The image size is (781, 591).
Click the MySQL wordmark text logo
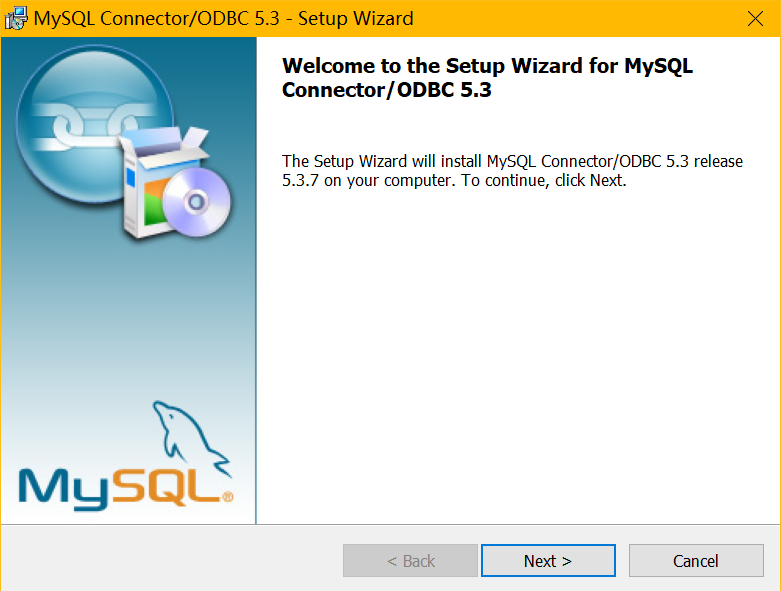click(120, 488)
